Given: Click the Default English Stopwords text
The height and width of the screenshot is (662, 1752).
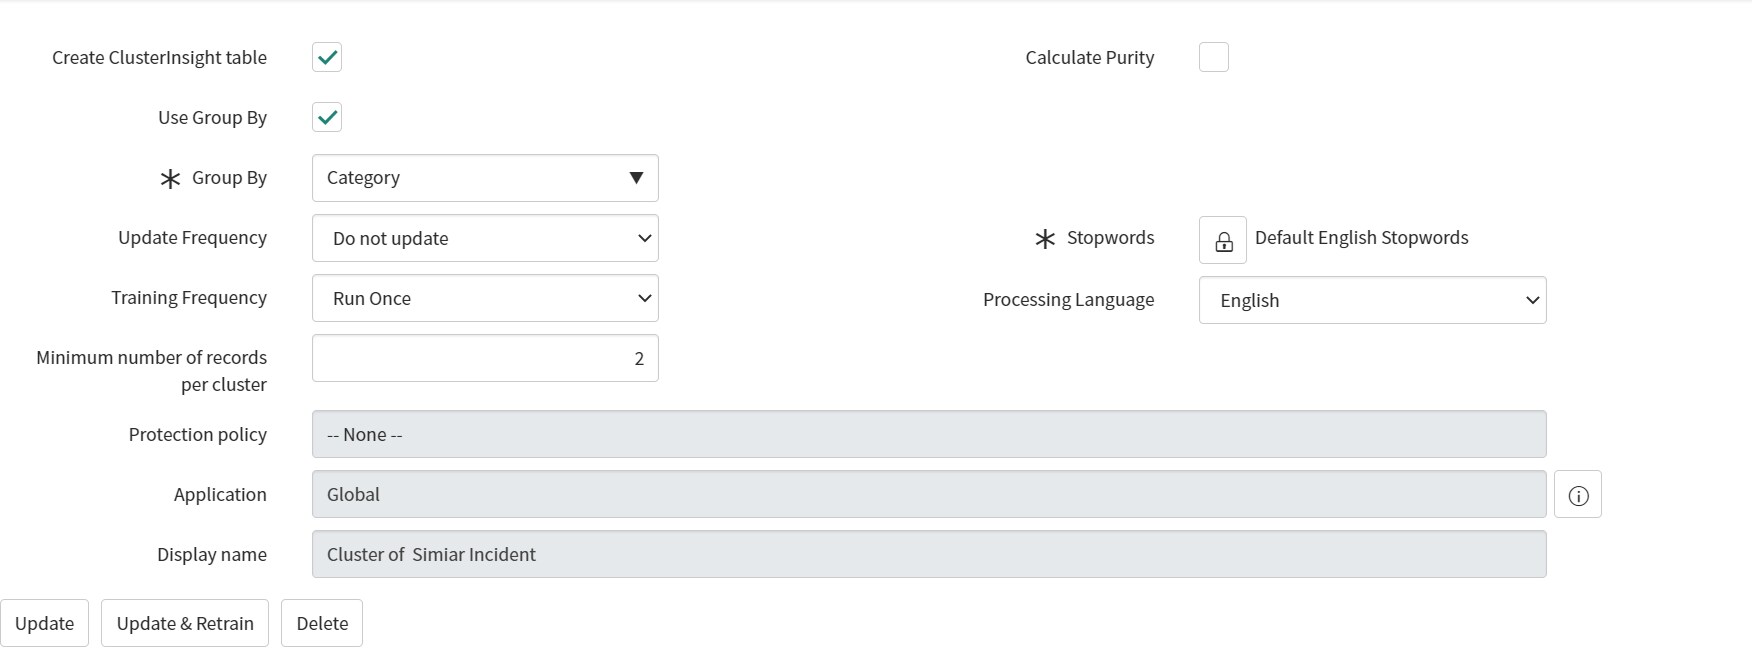Looking at the screenshot, I should (1361, 238).
